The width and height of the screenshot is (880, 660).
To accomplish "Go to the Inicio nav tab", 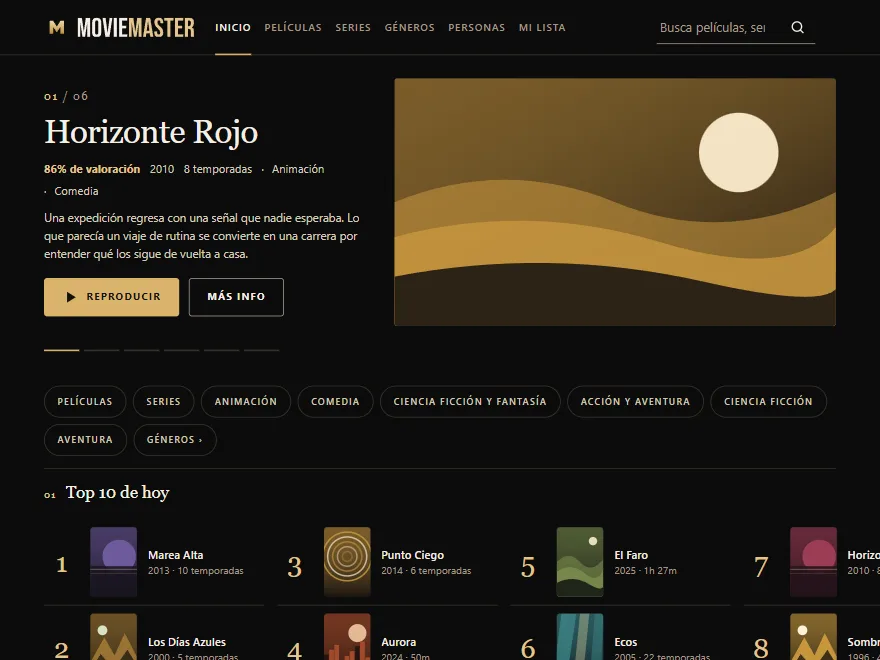I will point(233,28).
